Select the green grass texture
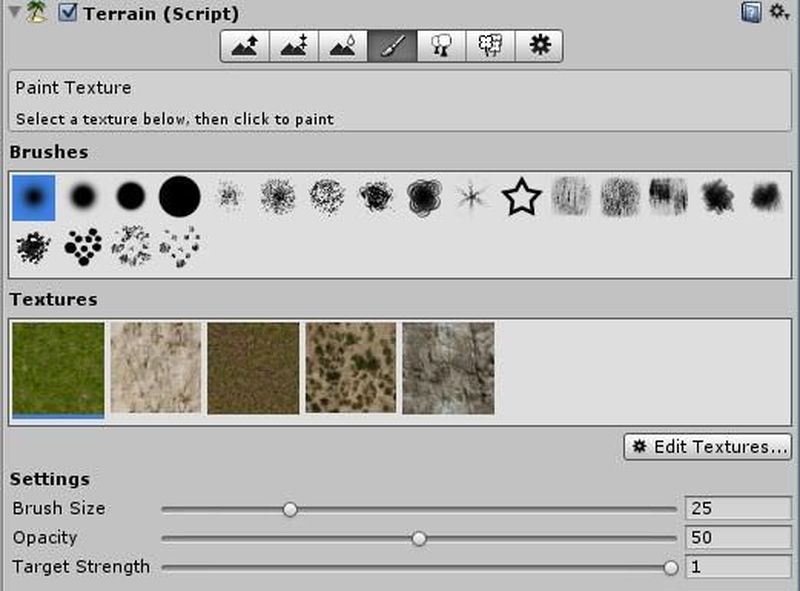The width and height of the screenshot is (800, 591). click(57, 368)
